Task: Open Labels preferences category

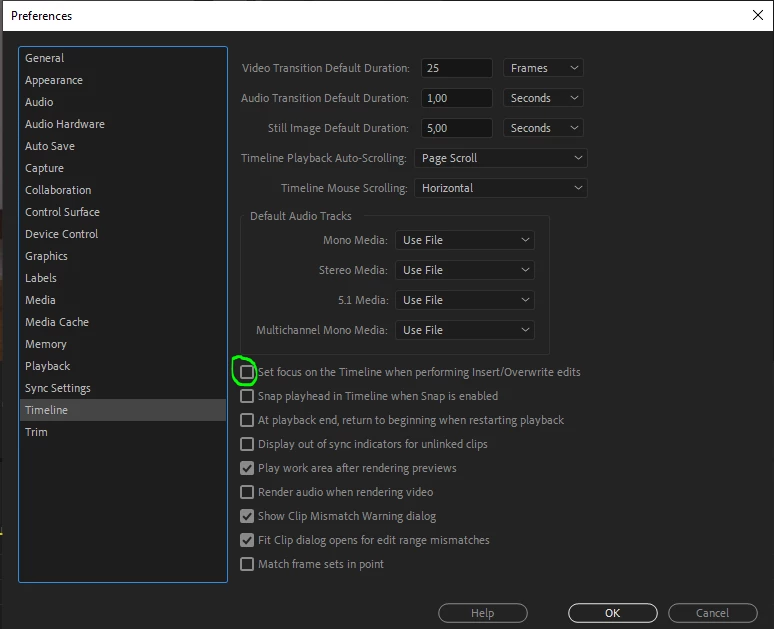Action: point(123,278)
